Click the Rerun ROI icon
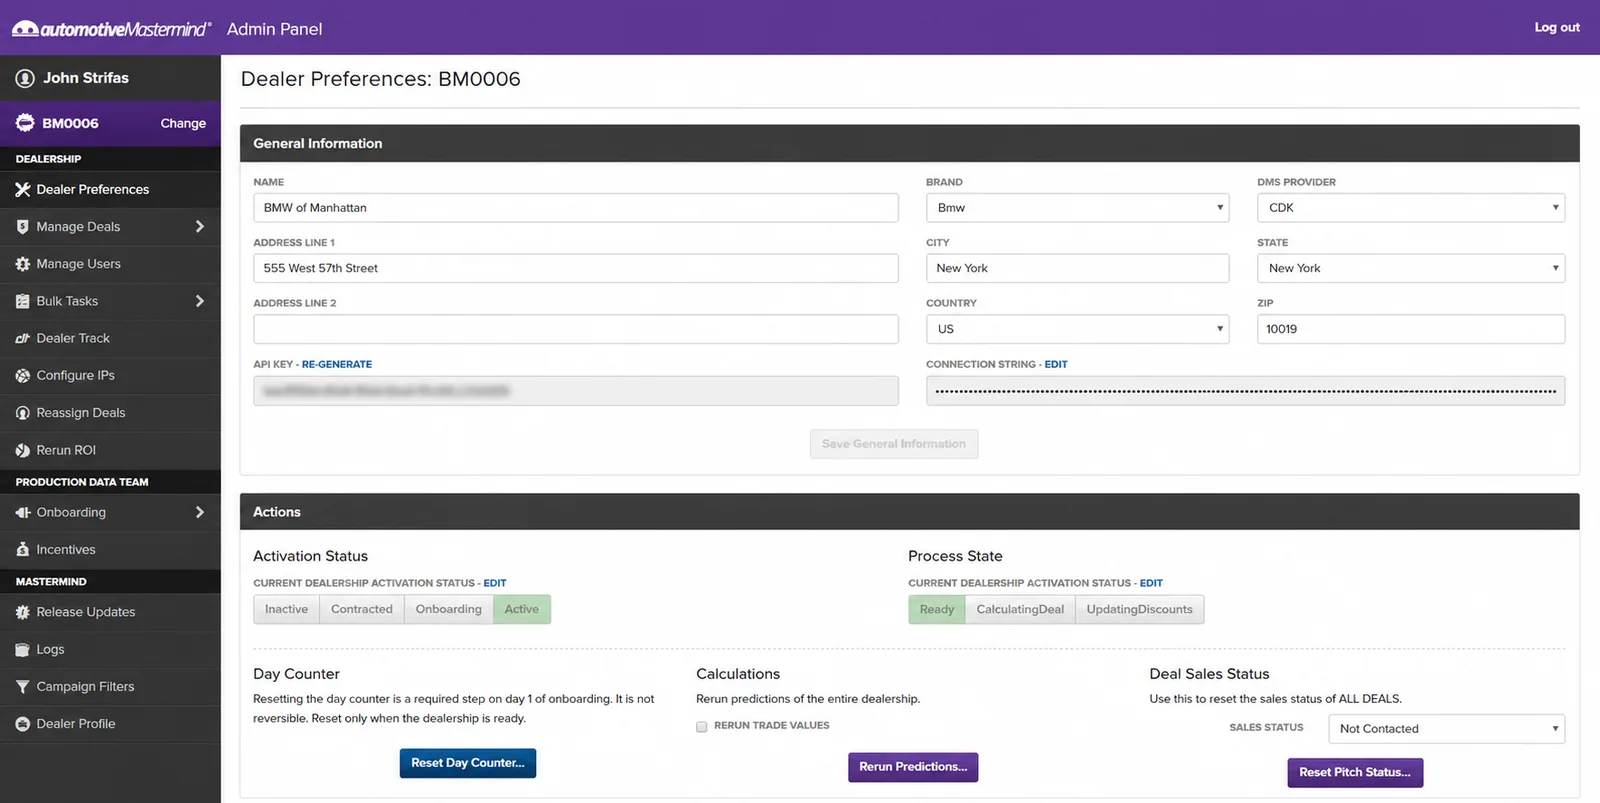Viewport: 1600px width, 803px height. point(23,450)
